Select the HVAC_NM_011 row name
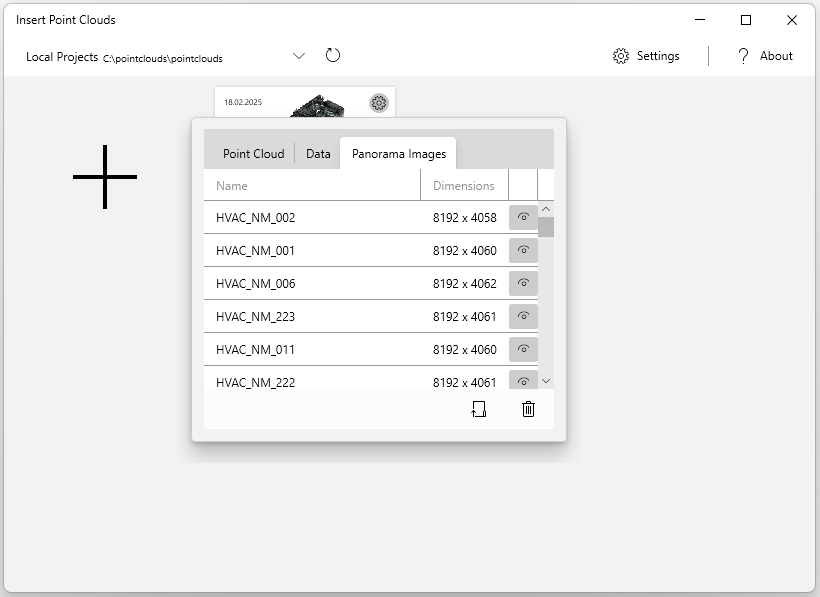820x597 pixels. 255,349
